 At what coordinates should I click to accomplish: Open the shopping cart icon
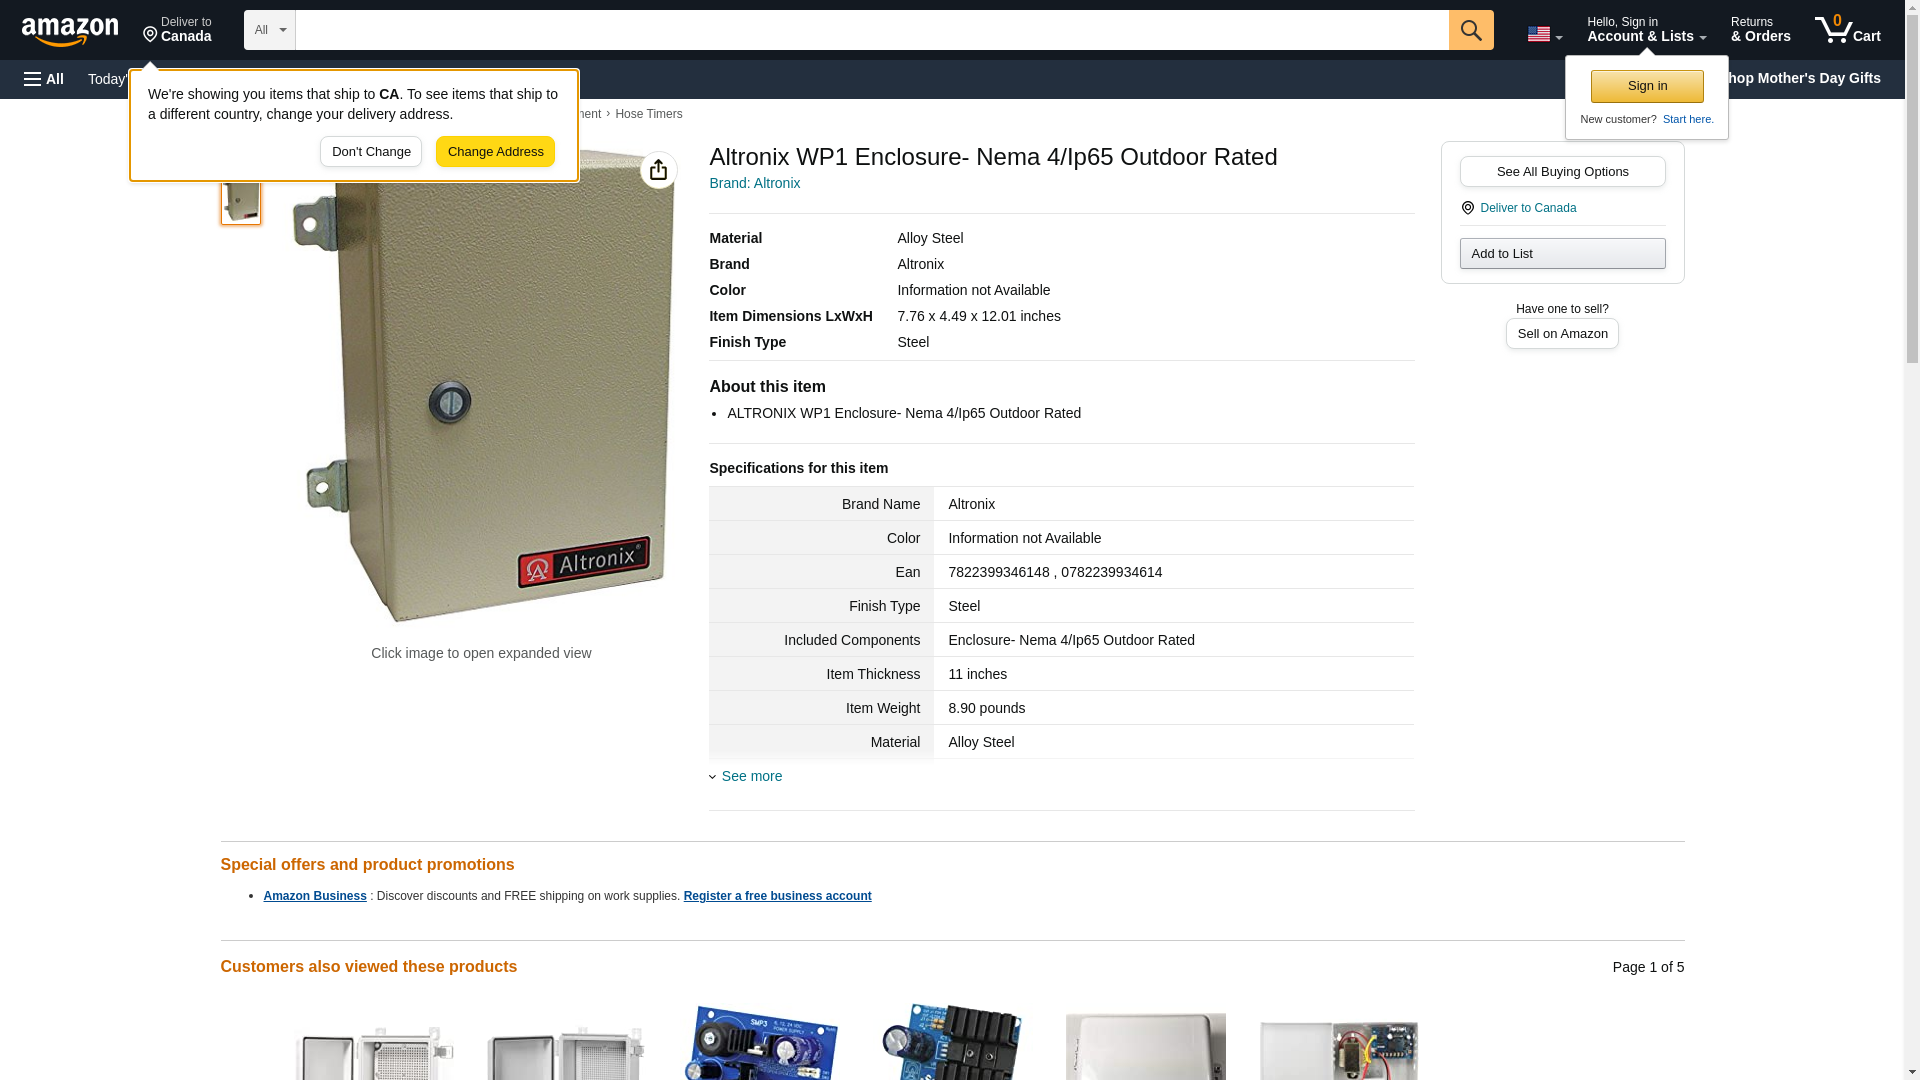[x=1847, y=30]
